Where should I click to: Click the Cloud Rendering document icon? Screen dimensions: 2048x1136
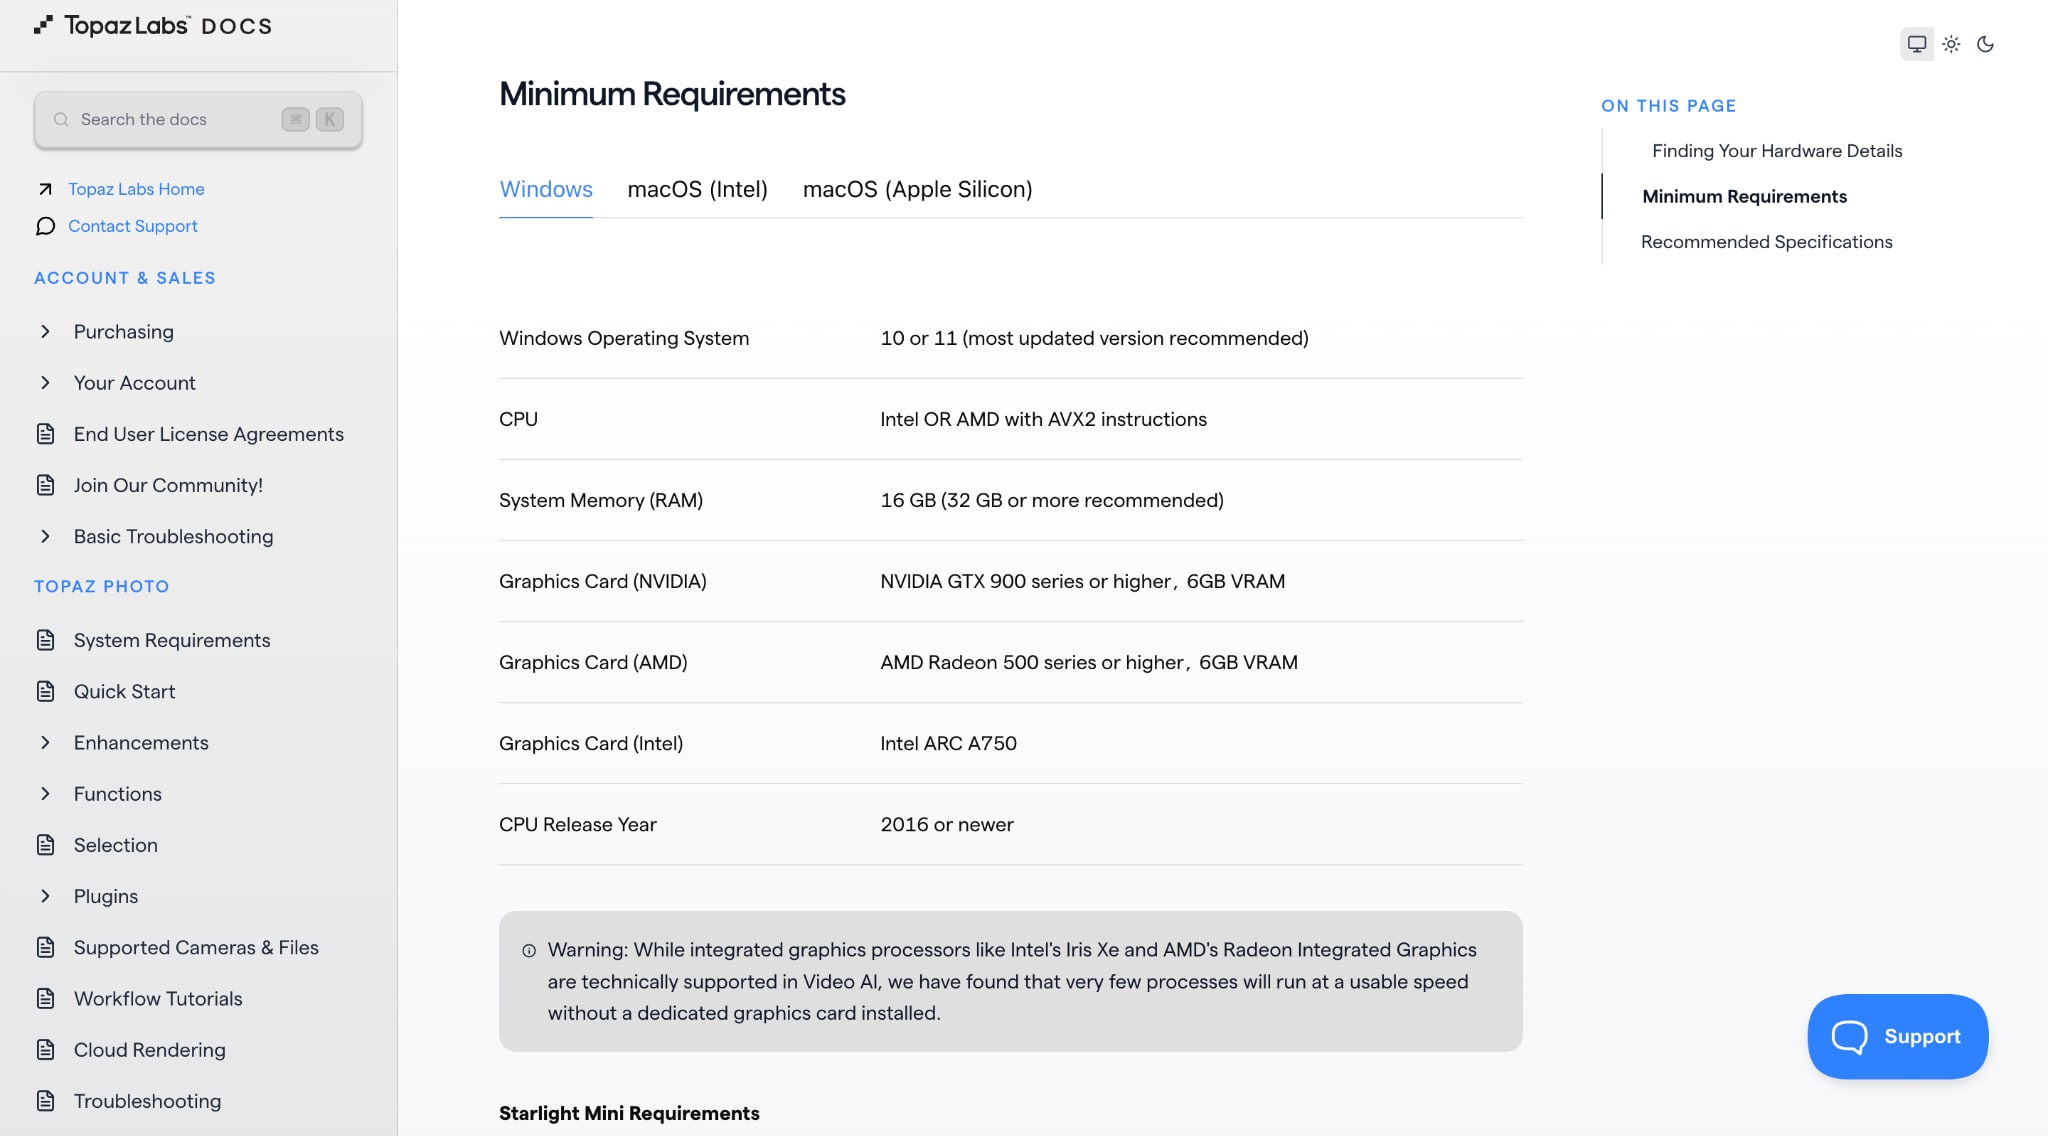[x=46, y=1050]
